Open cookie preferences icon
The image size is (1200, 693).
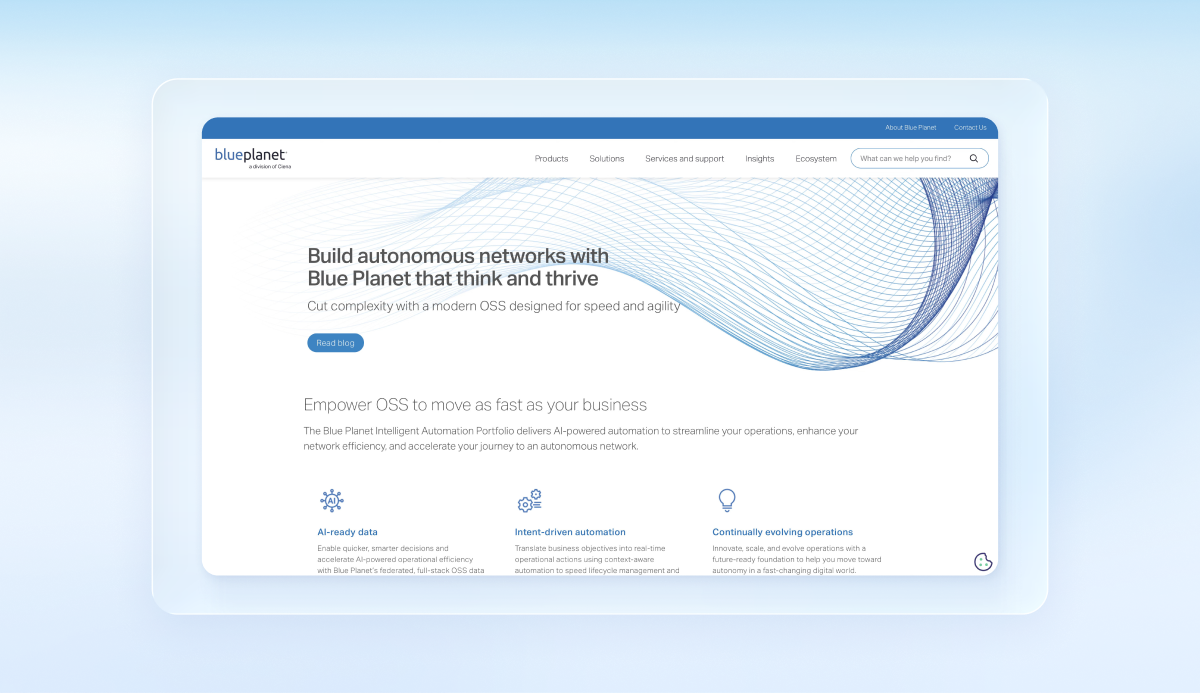pyautogui.click(x=983, y=562)
